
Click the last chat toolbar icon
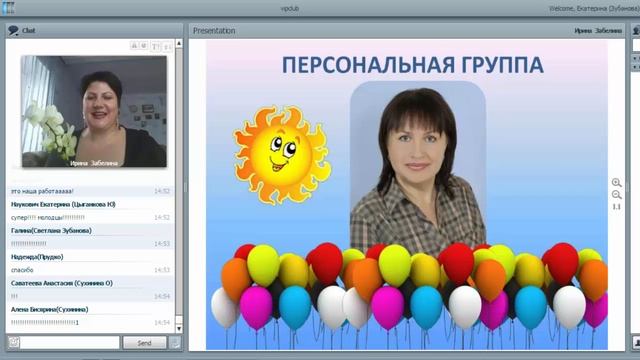point(167,47)
